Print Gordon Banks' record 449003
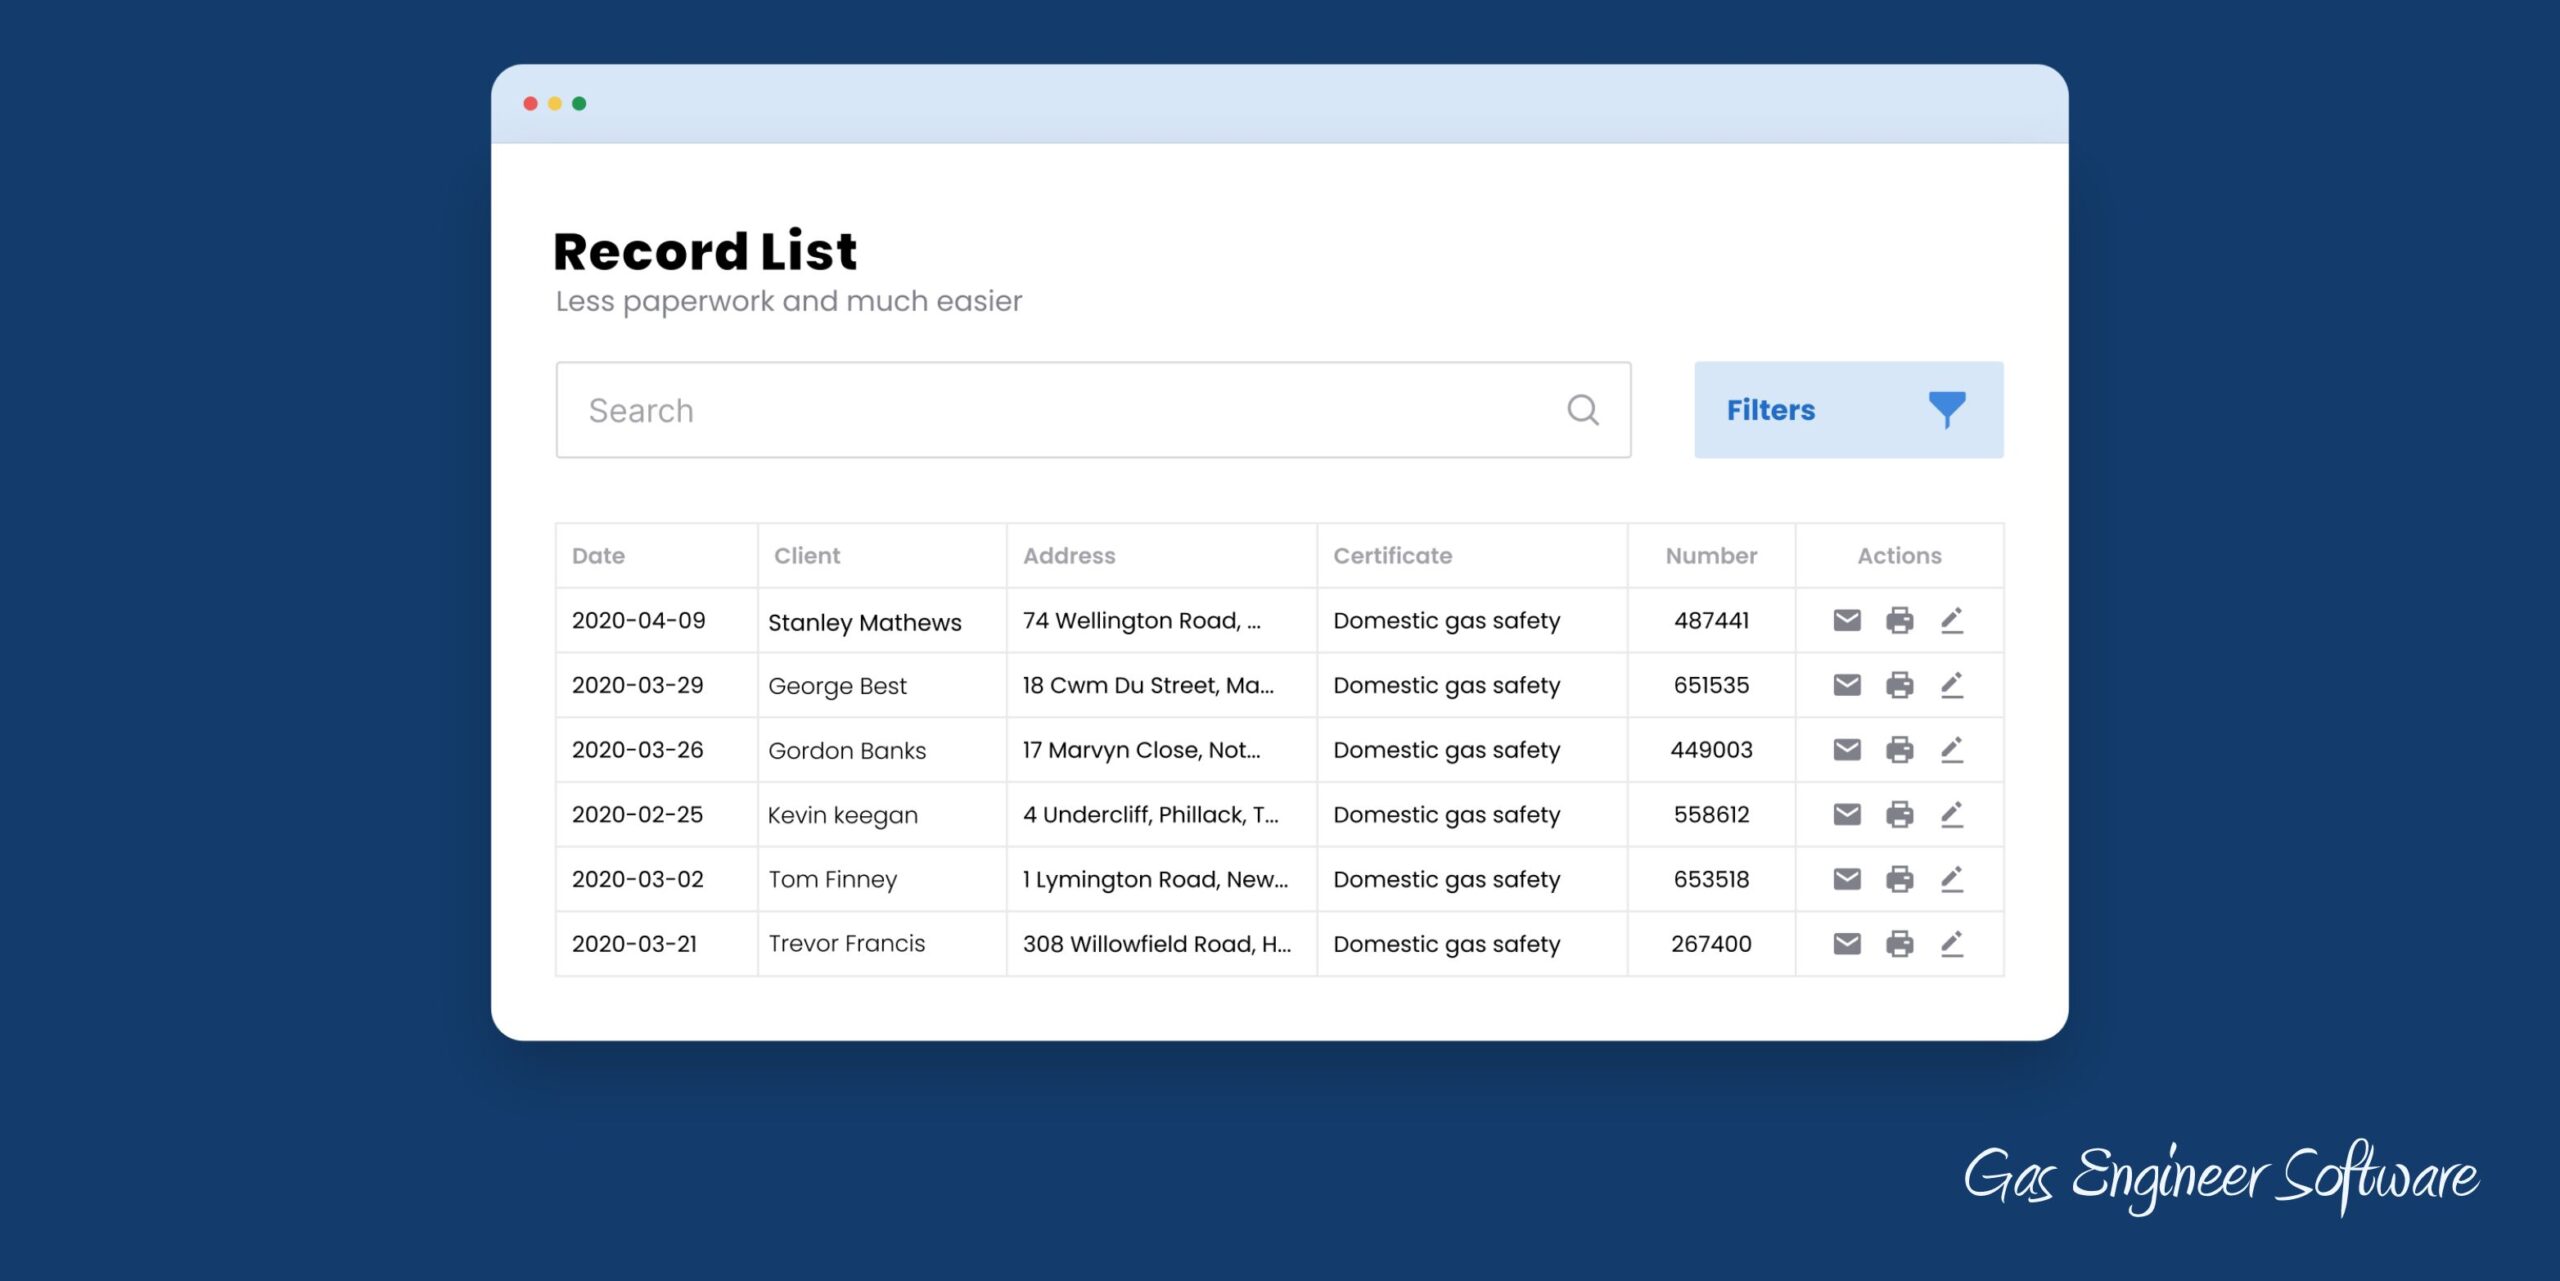2560x1281 pixels. tap(1899, 750)
